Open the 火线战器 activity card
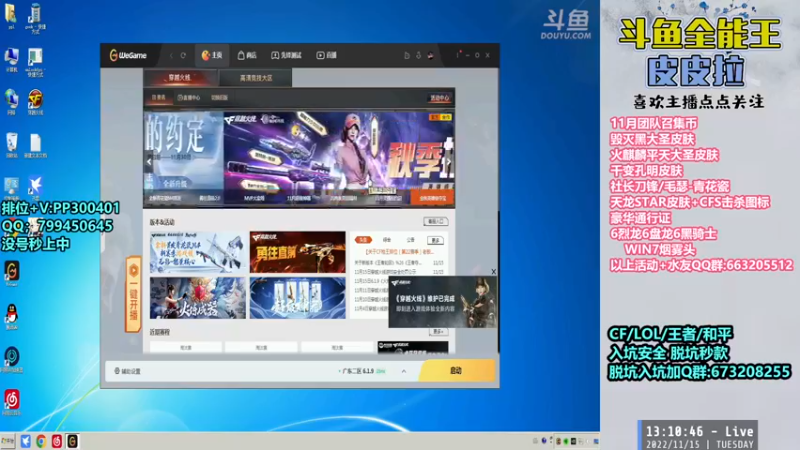The height and width of the screenshot is (450, 800). pyautogui.click(x=197, y=298)
